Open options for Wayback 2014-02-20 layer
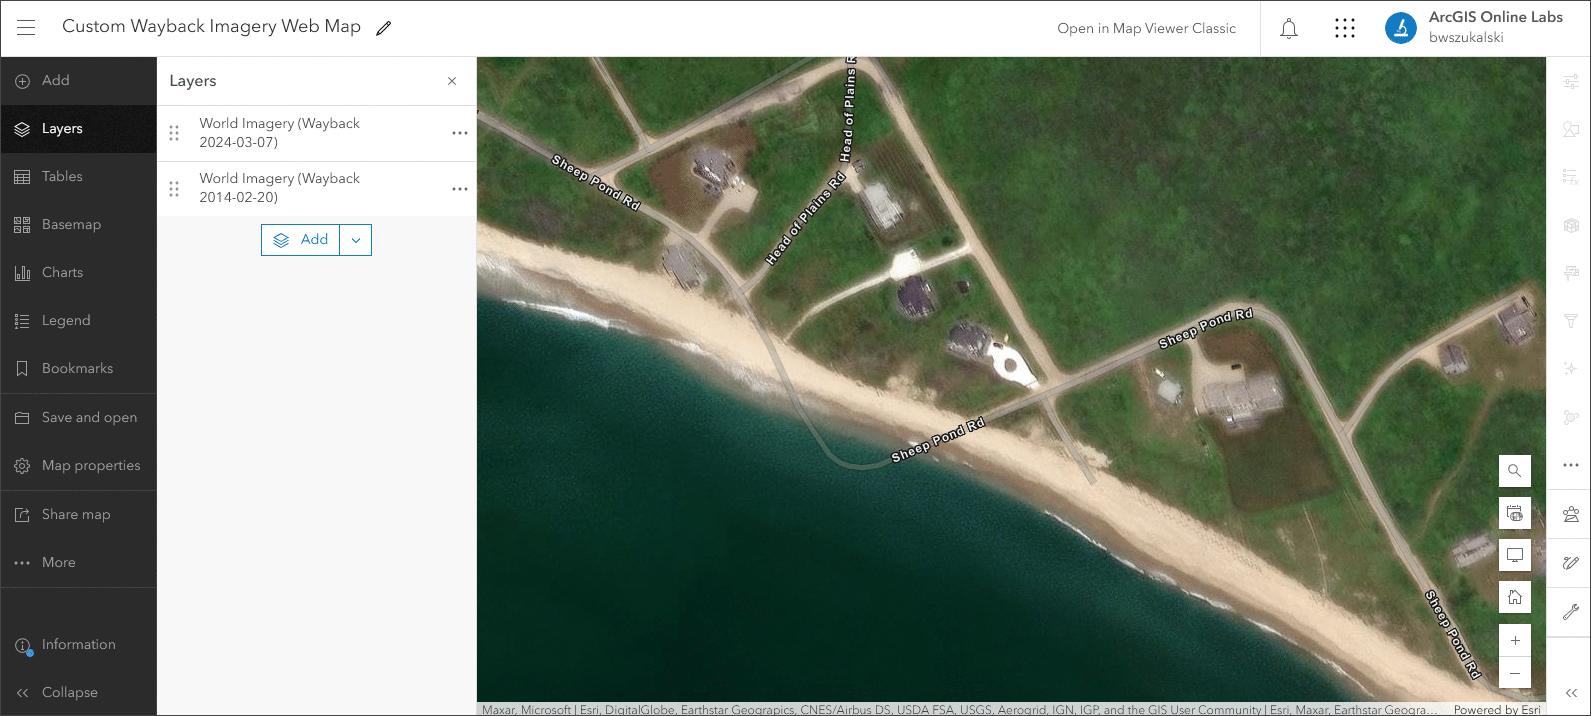This screenshot has width=1591, height=716. coord(460,188)
